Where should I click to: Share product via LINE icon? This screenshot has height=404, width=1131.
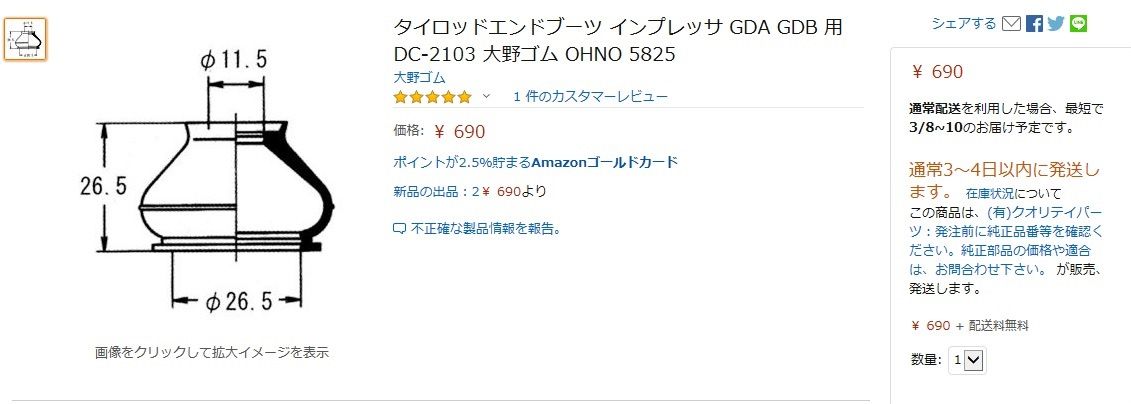pos(1078,23)
